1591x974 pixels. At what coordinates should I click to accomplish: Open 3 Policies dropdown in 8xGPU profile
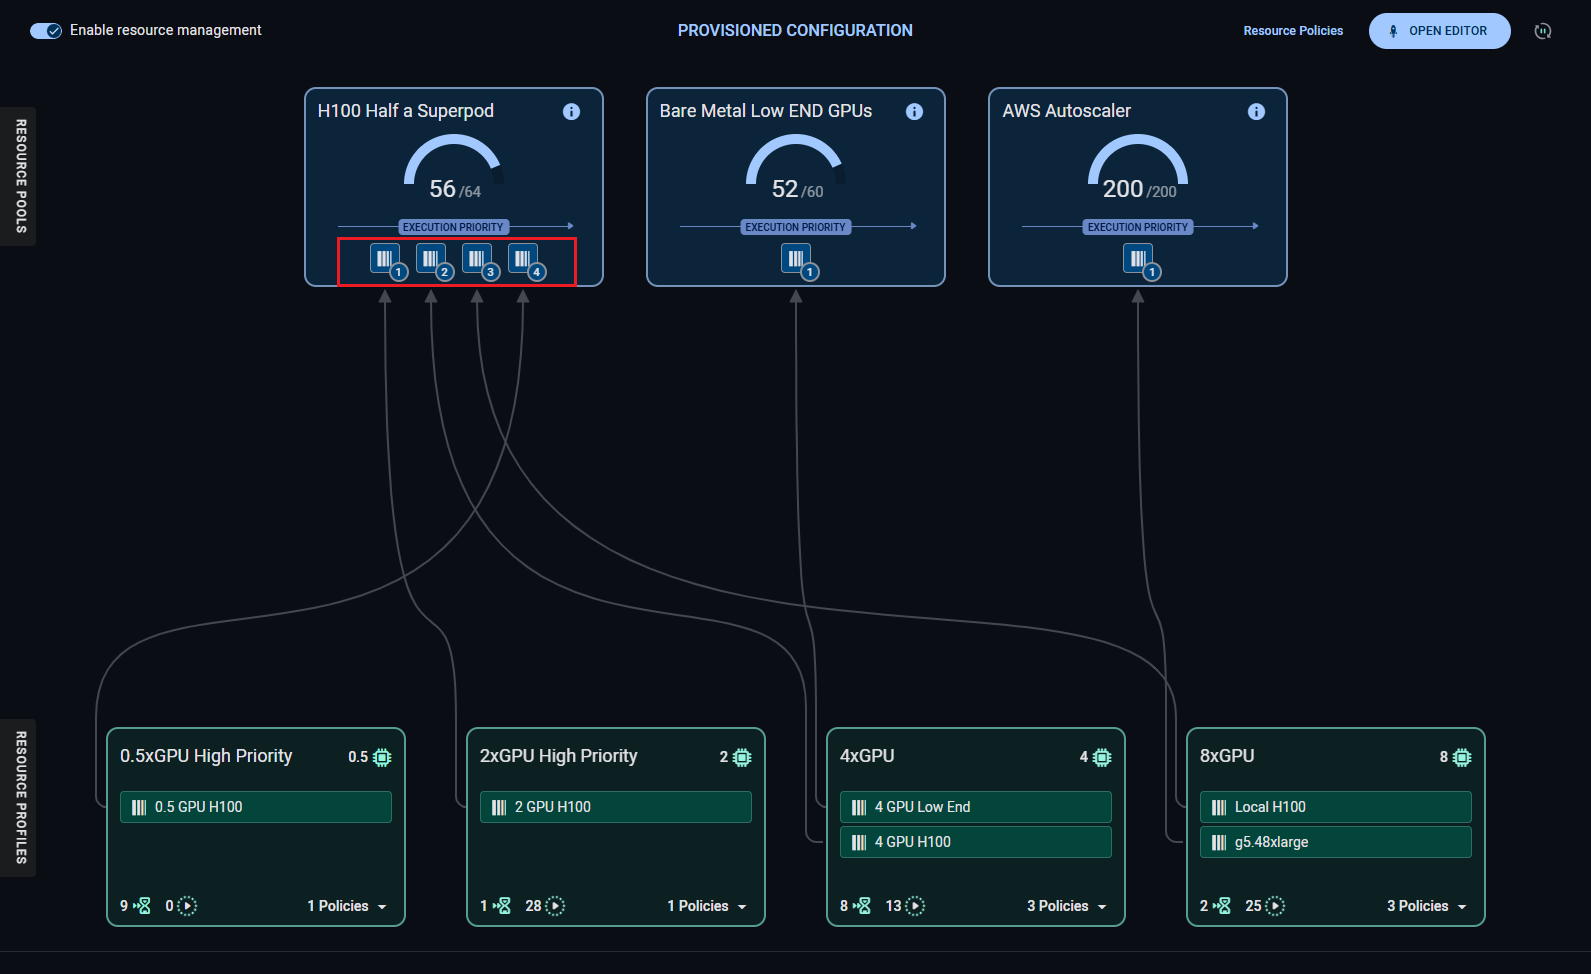1427,906
